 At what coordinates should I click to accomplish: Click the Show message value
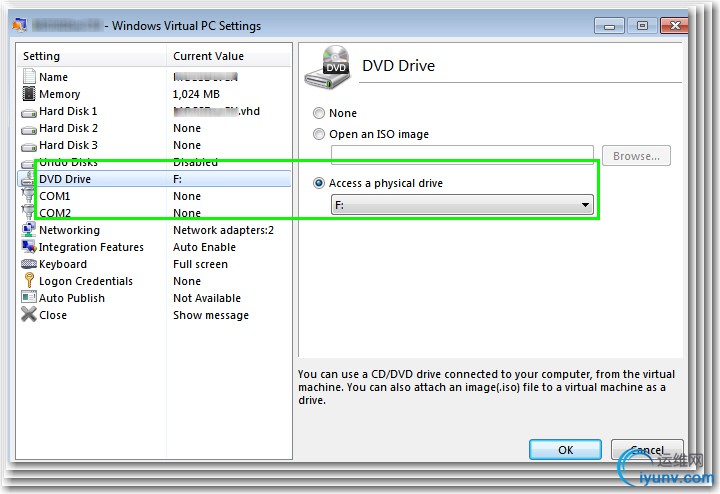[x=211, y=315]
